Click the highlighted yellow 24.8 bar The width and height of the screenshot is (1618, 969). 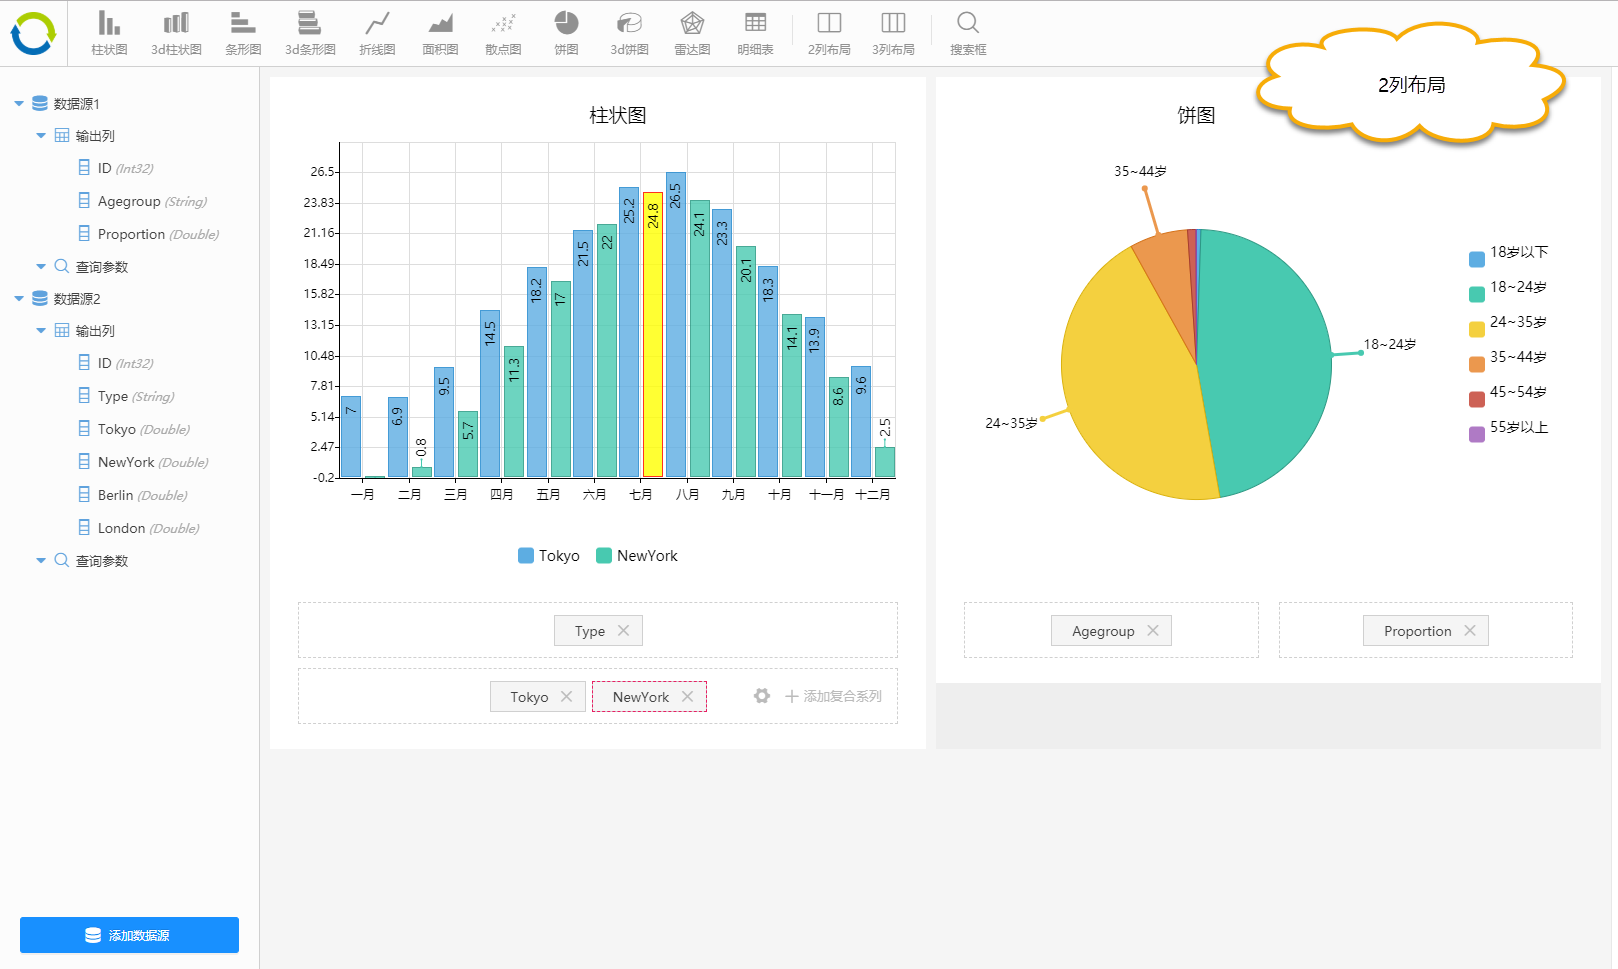point(652,334)
